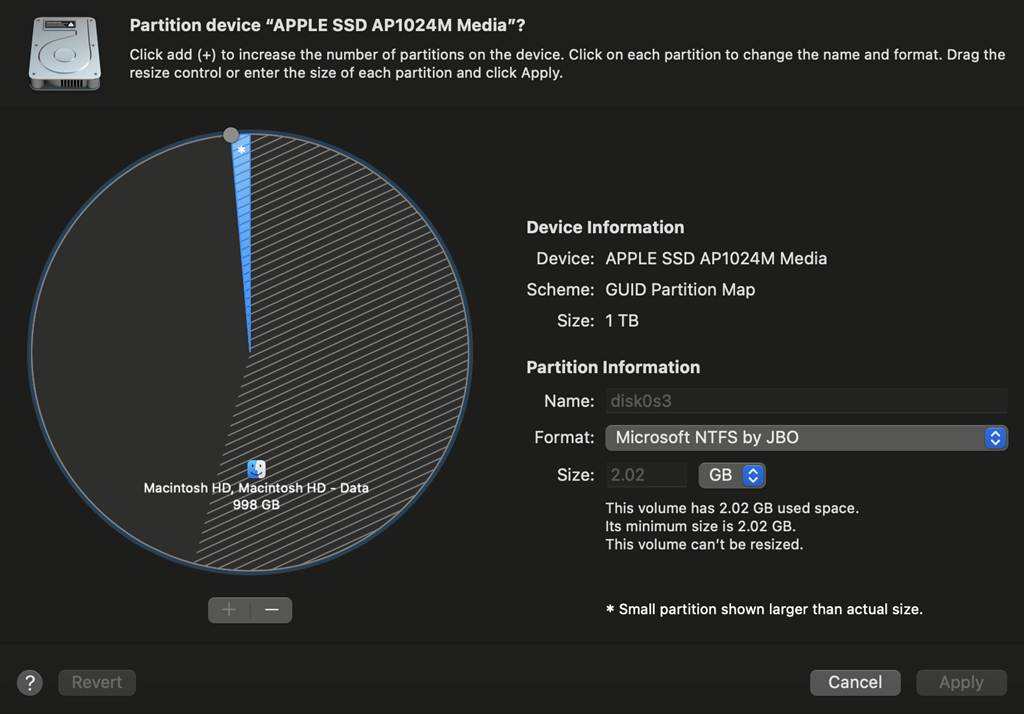Open the GB size unit dropdown
Viewport: 1024px width, 714px height.
(731, 474)
